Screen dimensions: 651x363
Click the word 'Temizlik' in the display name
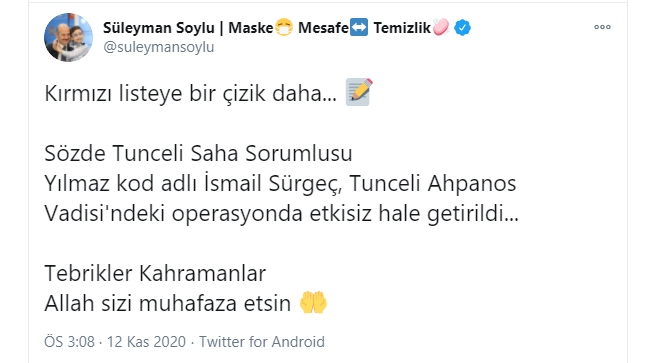(x=402, y=28)
